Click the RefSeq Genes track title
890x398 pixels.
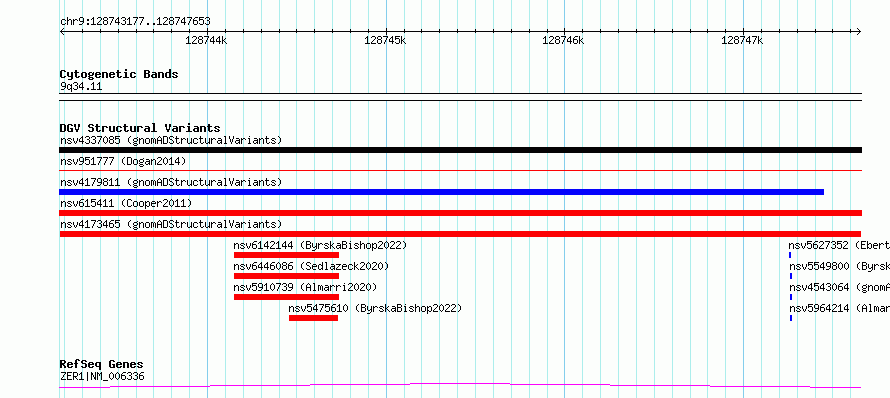point(101,364)
